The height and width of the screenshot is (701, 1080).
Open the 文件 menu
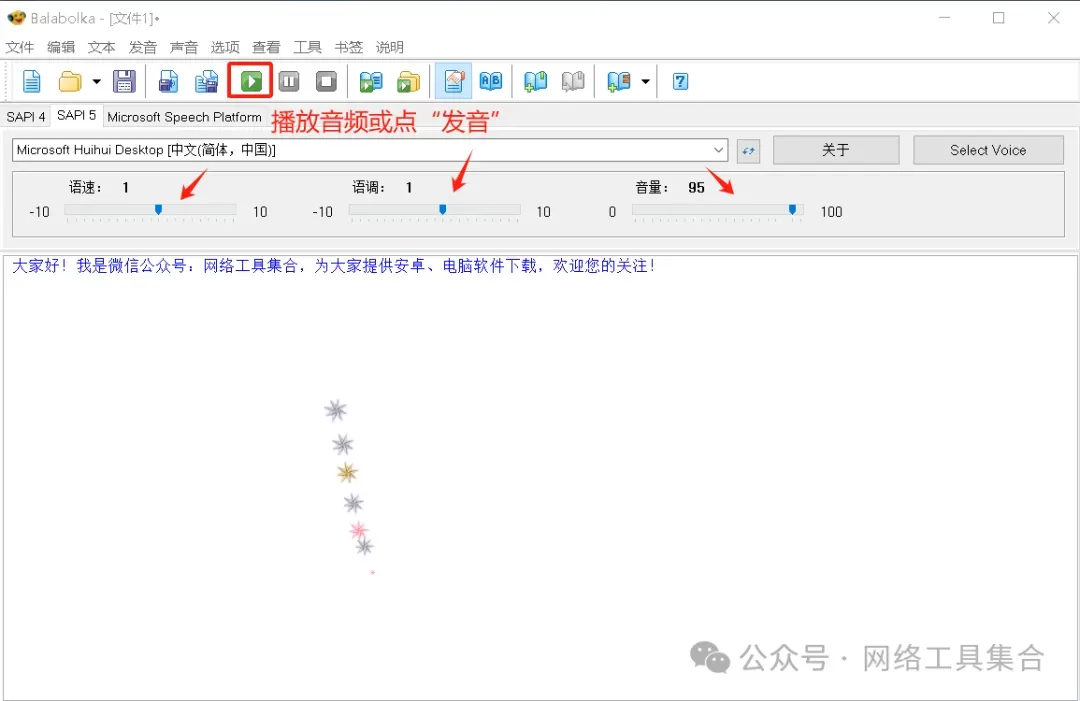point(19,47)
